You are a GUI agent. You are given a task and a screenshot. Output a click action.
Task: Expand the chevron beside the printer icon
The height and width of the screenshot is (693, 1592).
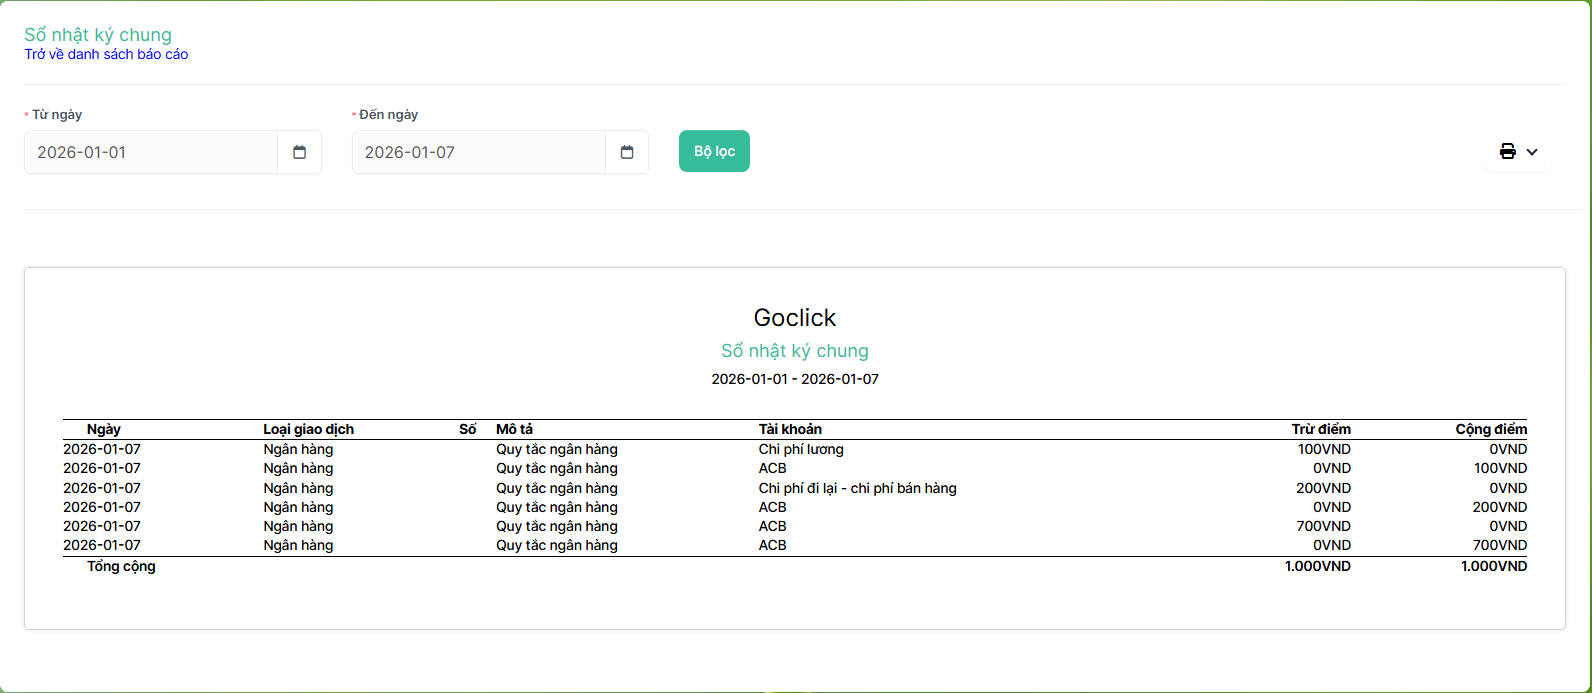(1532, 152)
